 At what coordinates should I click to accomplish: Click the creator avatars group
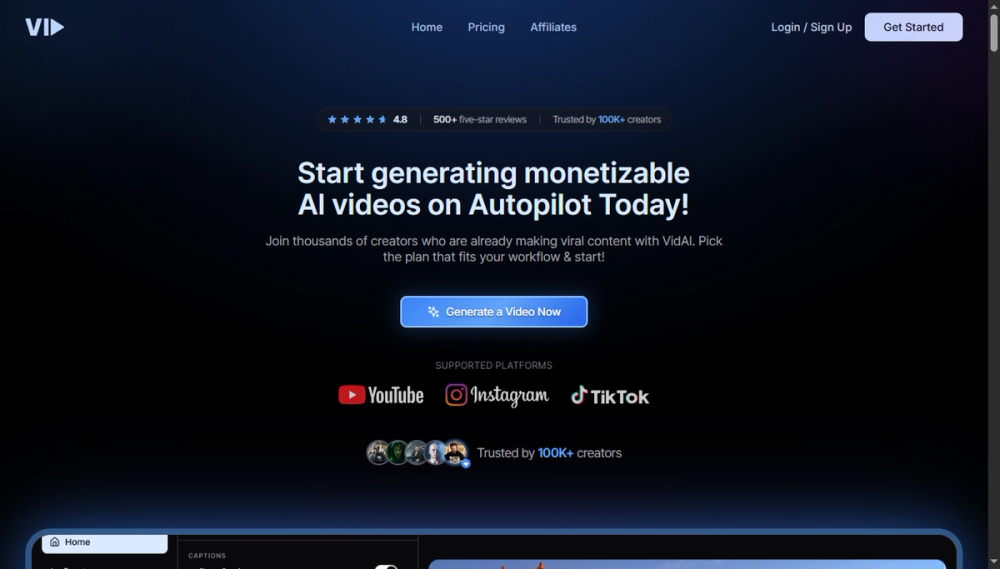pos(417,453)
